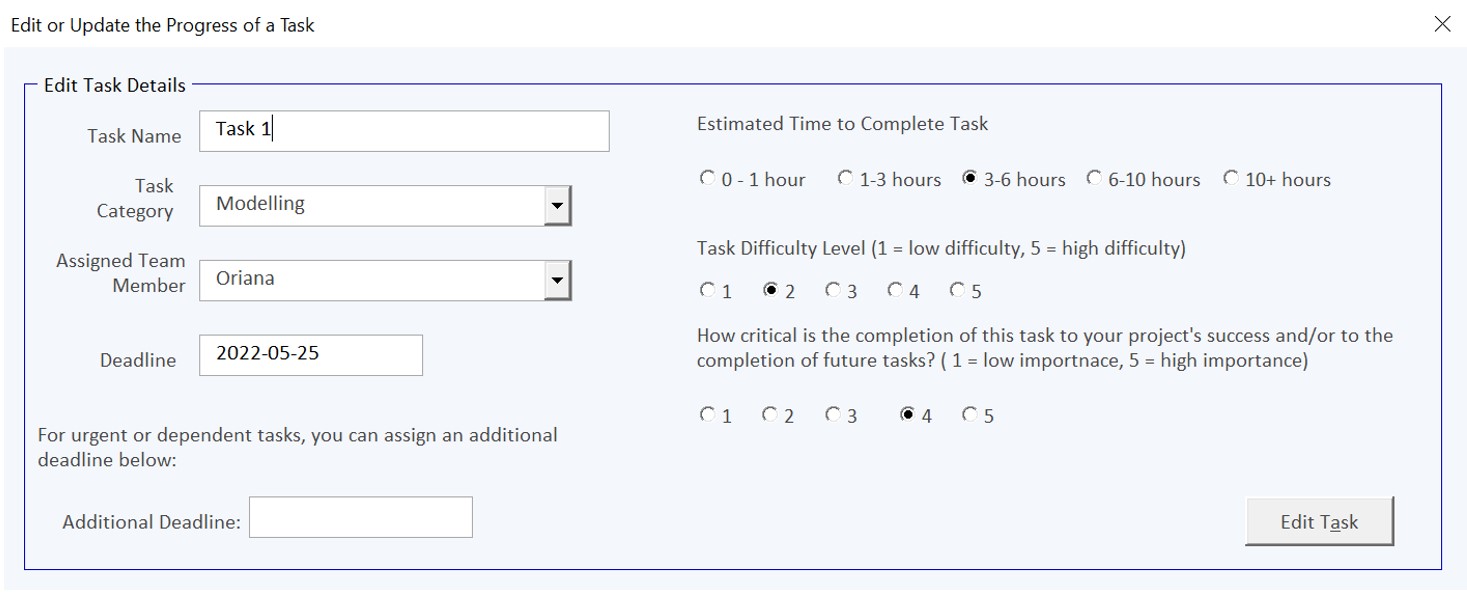Image resolution: width=1467 pixels, height=592 pixels.
Task: Choose the 1-3 hours estimated time option
Action: 845,179
